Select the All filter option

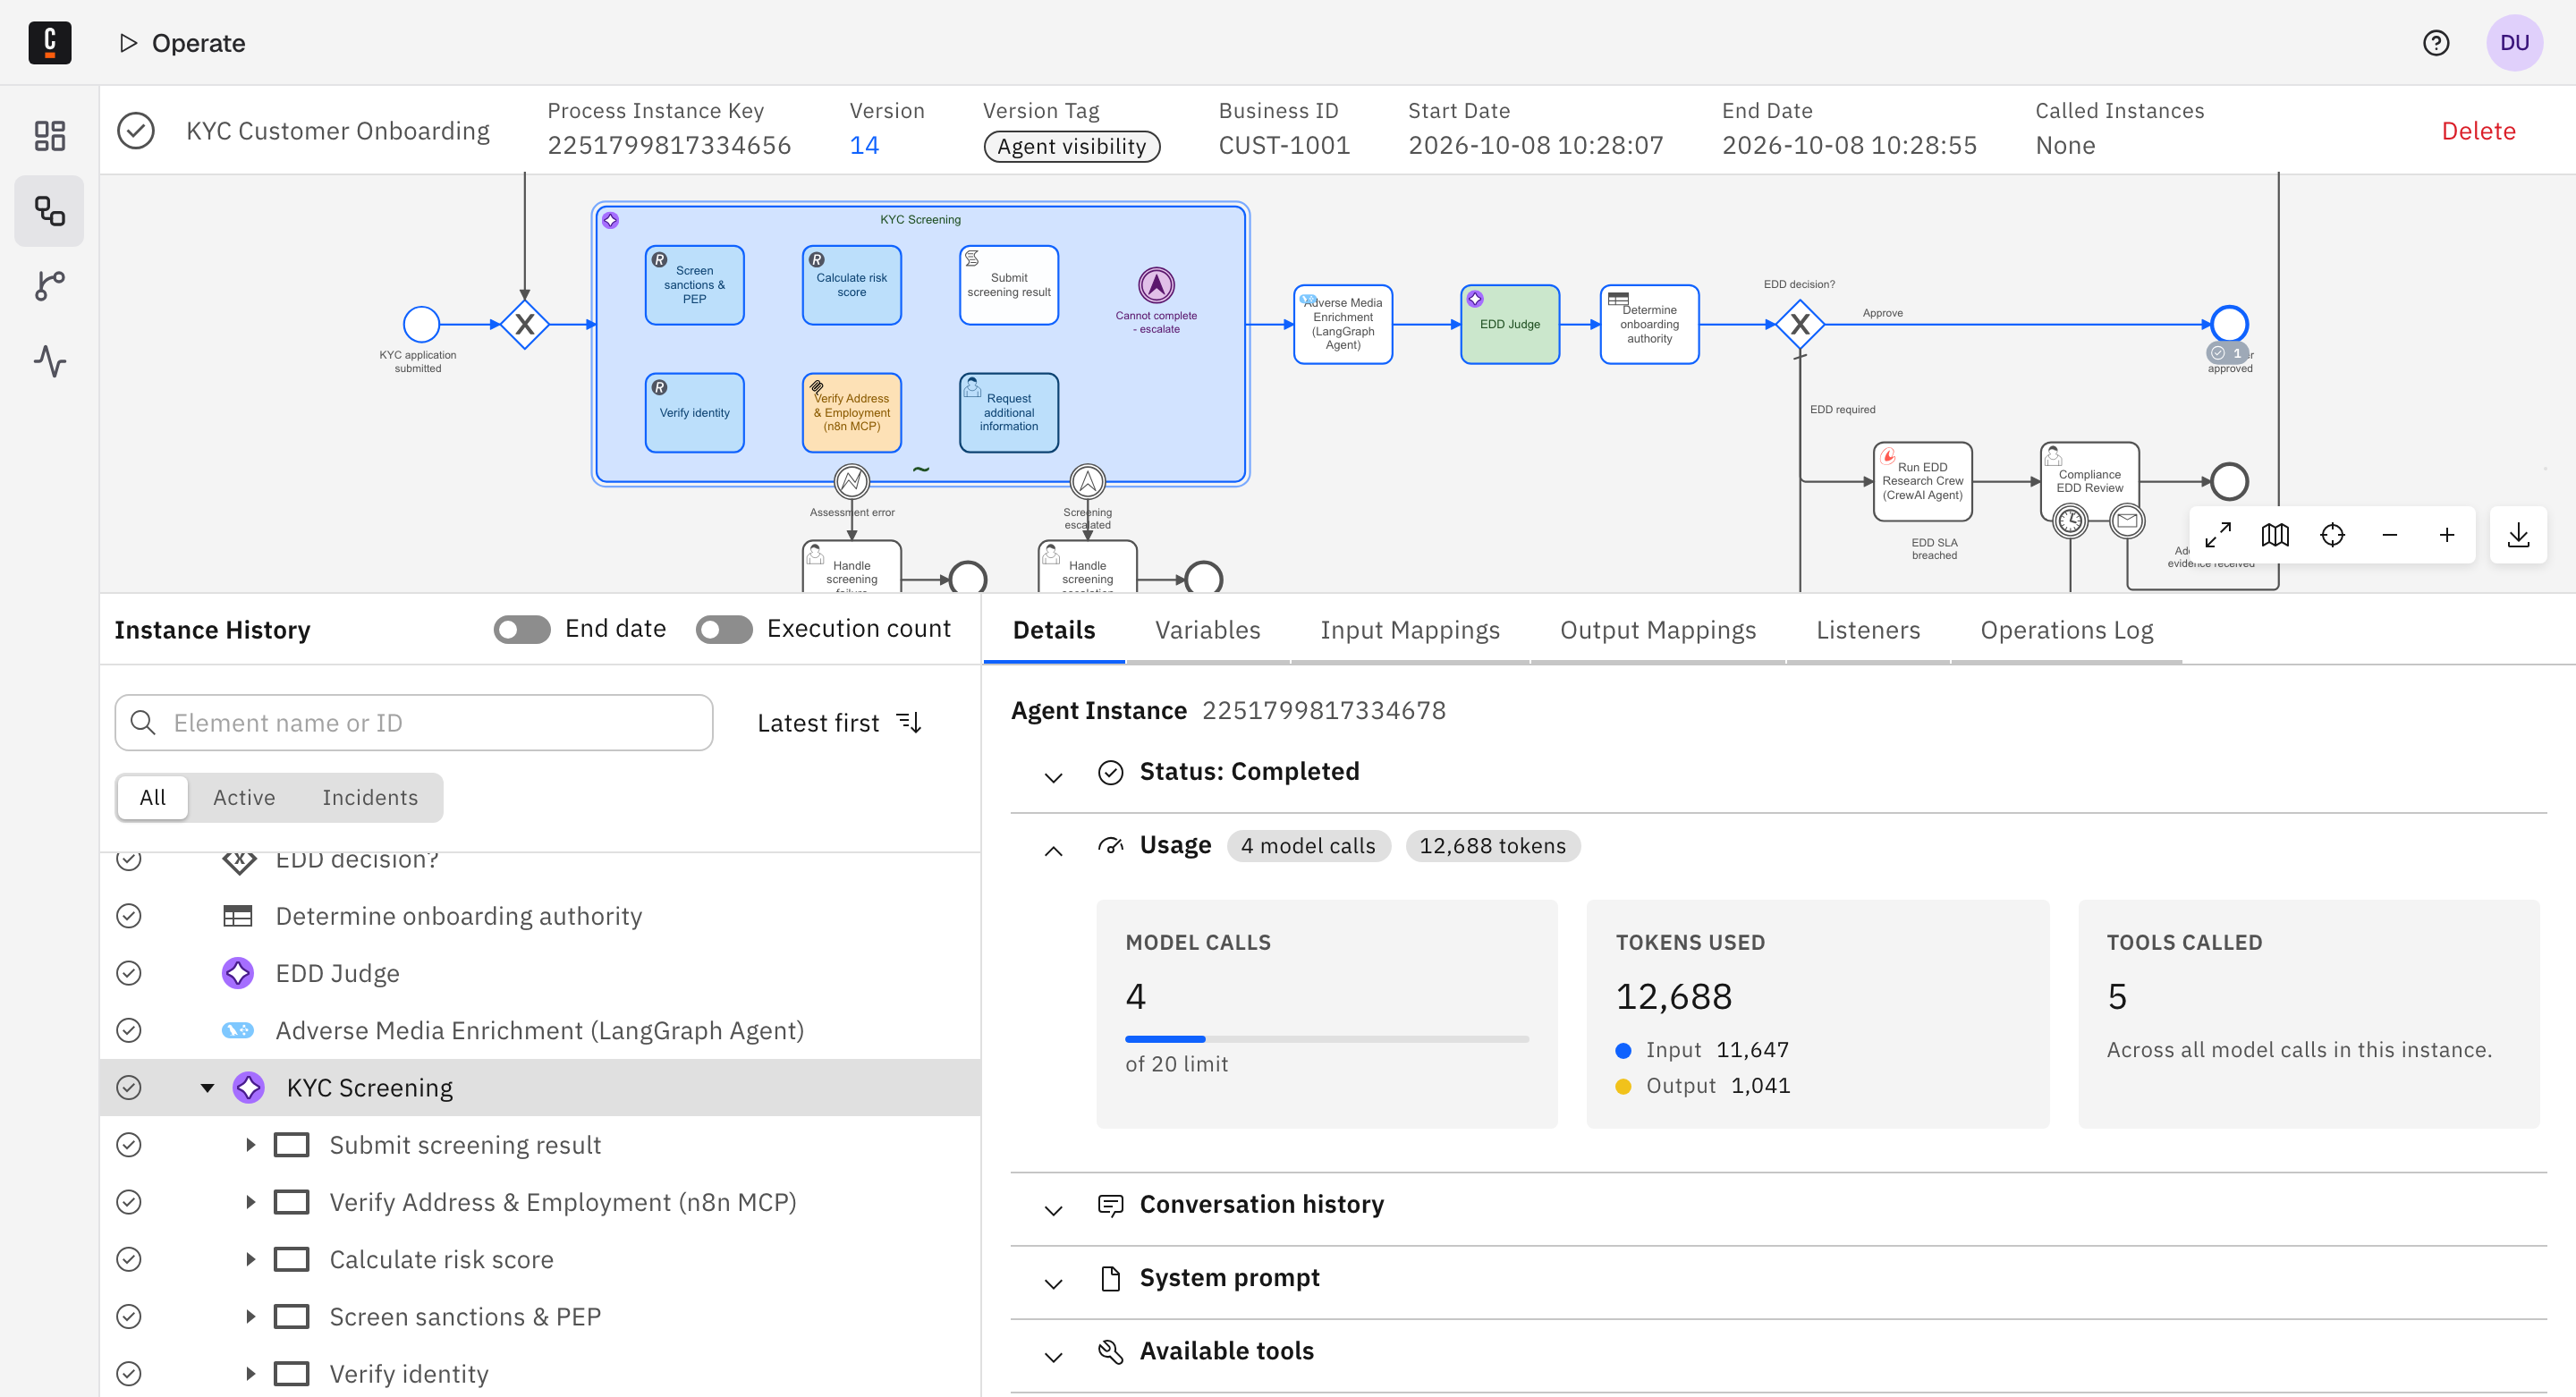(x=152, y=797)
